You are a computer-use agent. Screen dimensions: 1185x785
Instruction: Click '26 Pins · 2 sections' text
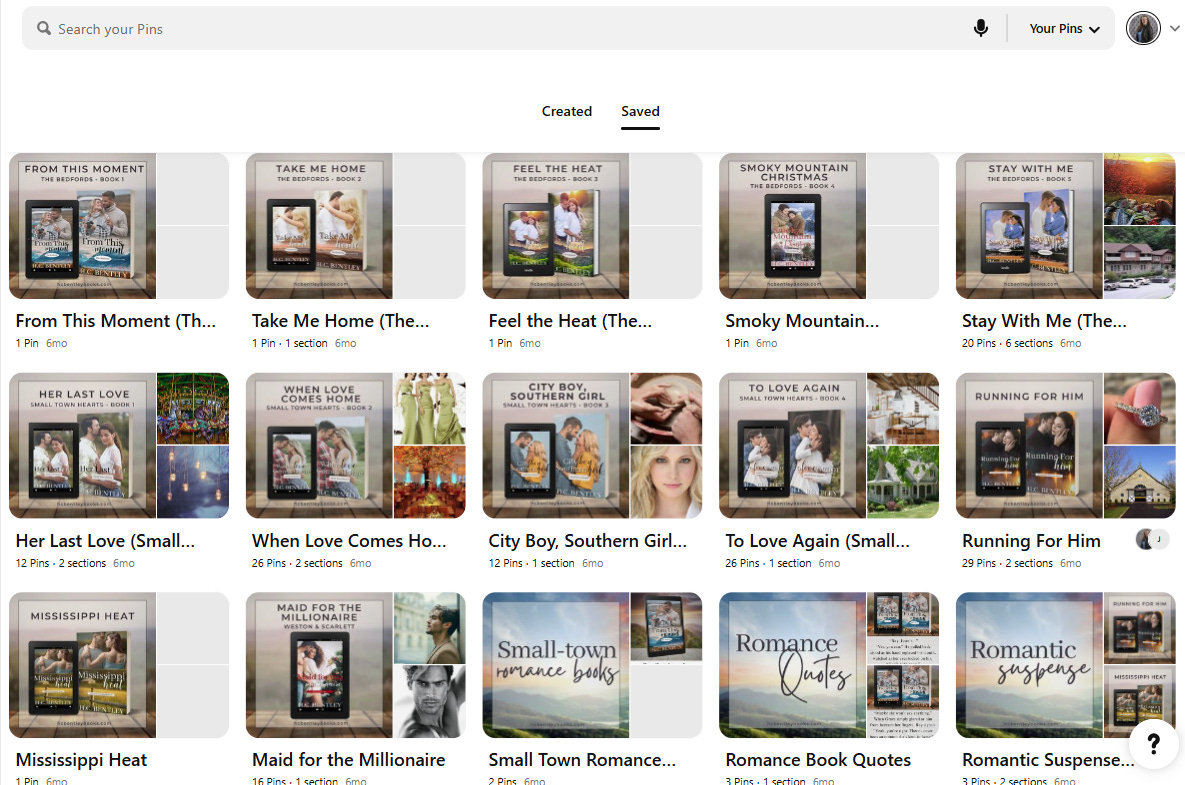[297, 563]
